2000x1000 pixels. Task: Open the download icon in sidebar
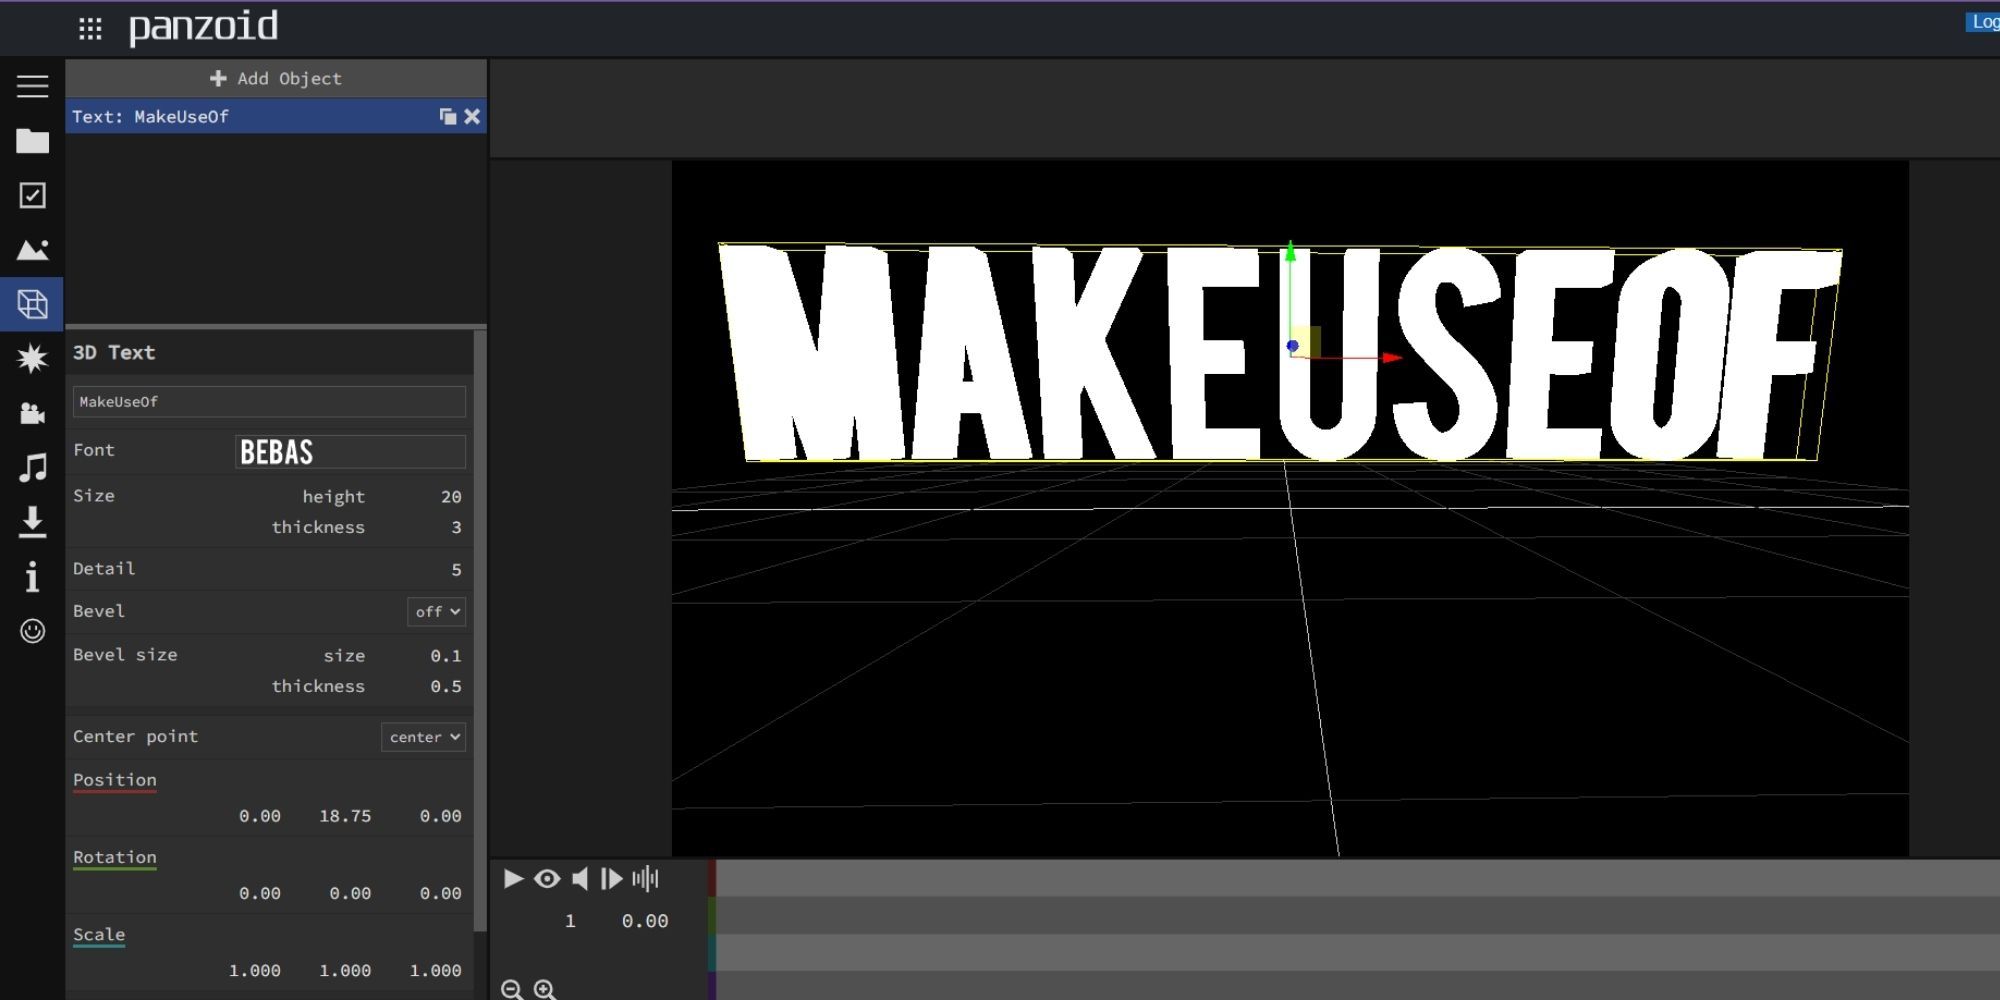coord(32,521)
